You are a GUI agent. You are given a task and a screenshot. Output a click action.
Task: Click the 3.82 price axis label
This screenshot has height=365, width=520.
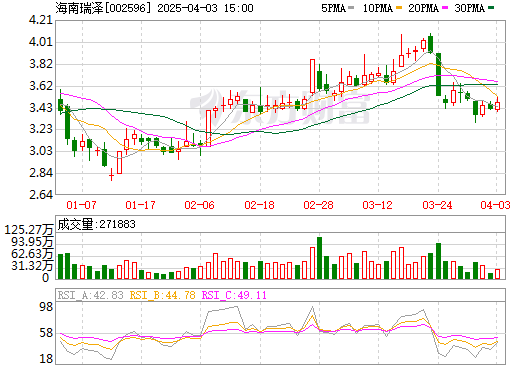[41, 64]
